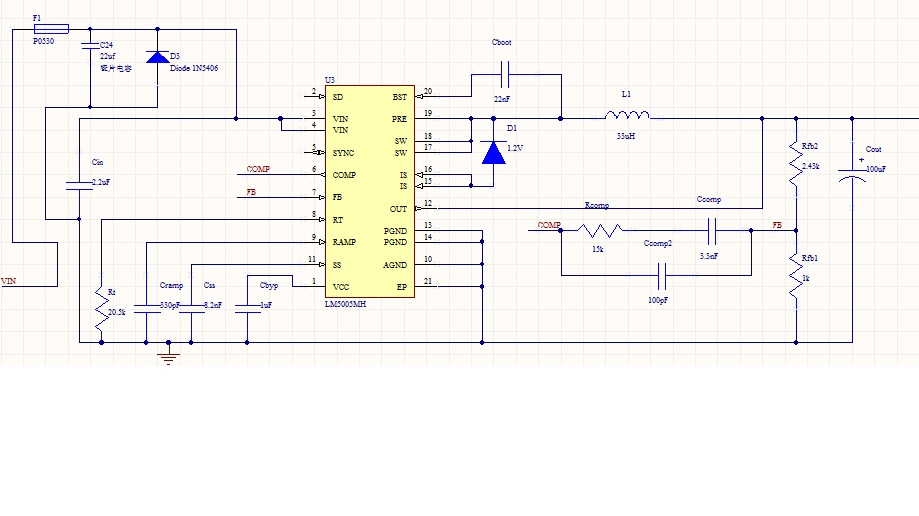Click the OUT pin label on U3
The height and width of the screenshot is (516, 919).
click(x=399, y=209)
